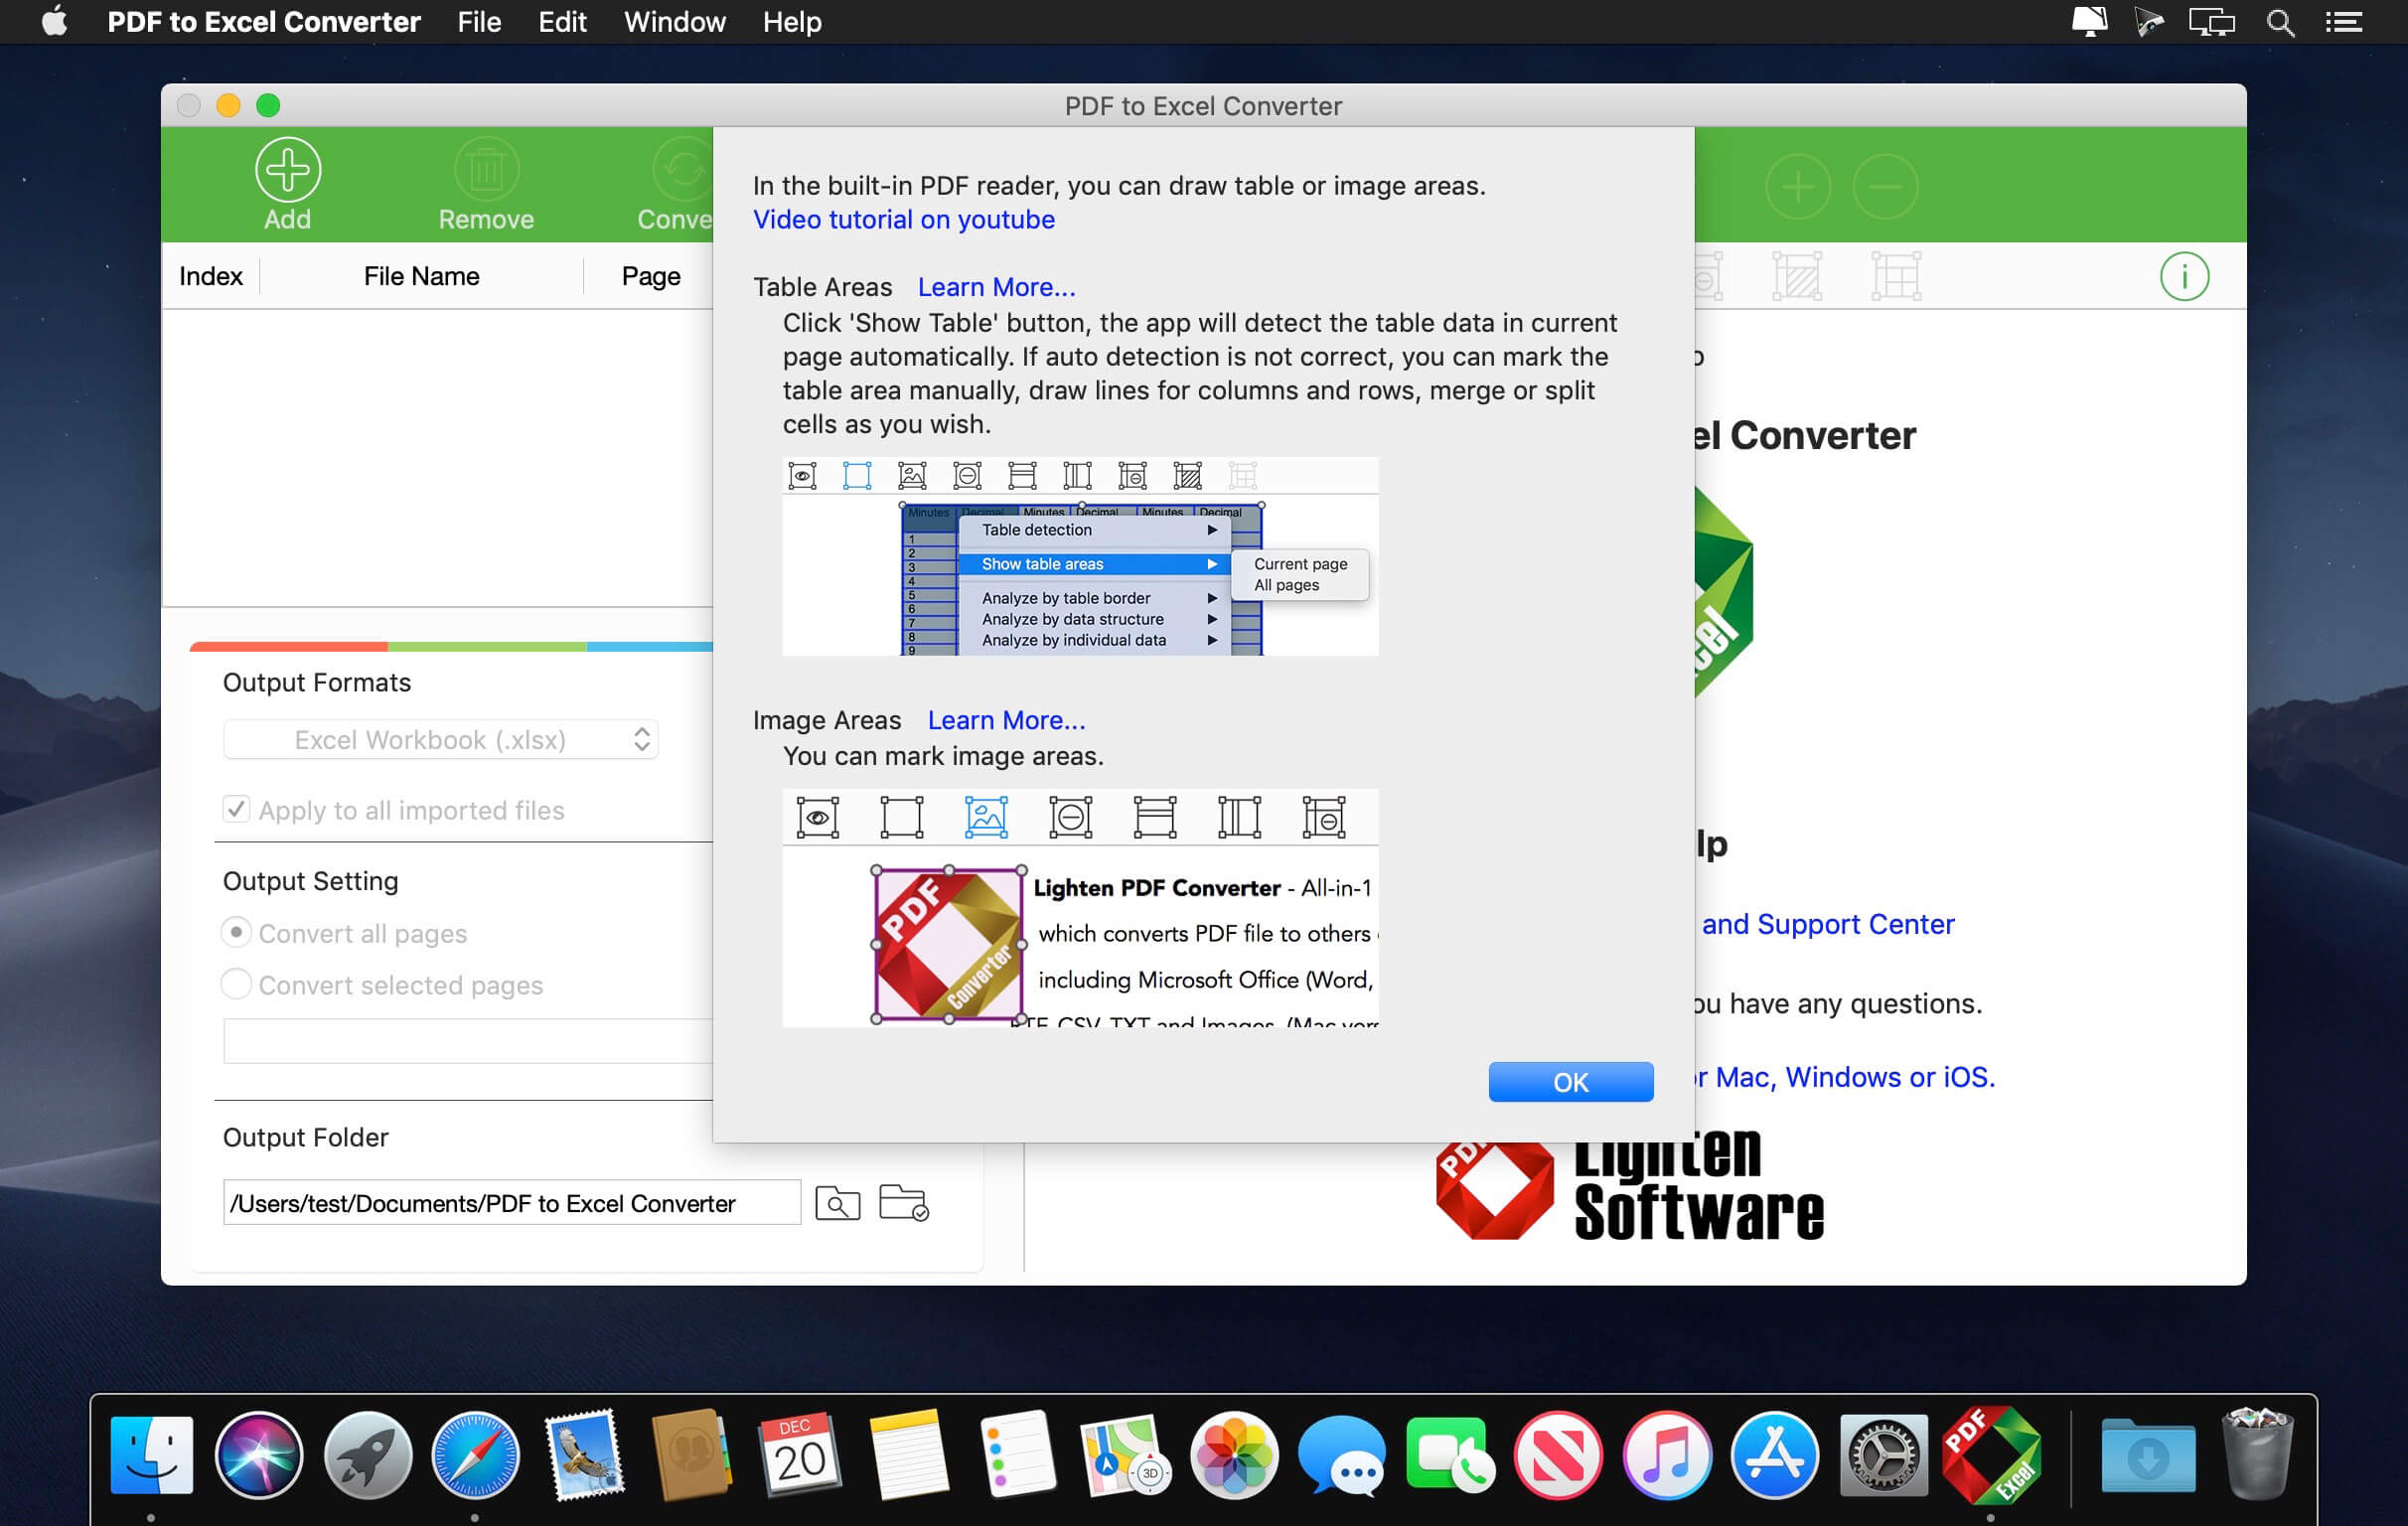This screenshot has width=2408, height=1526.
Task: Toggle Apply to all imported files checkbox
Action: click(x=235, y=810)
